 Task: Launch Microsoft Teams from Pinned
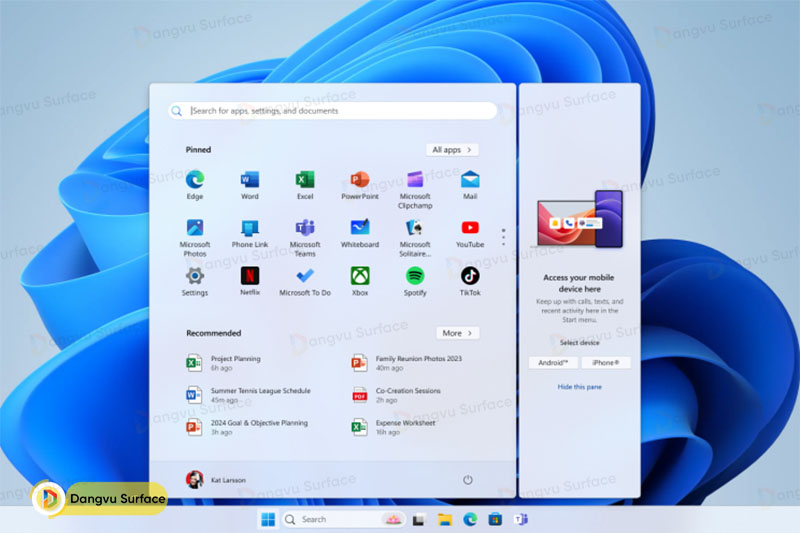[305, 238]
